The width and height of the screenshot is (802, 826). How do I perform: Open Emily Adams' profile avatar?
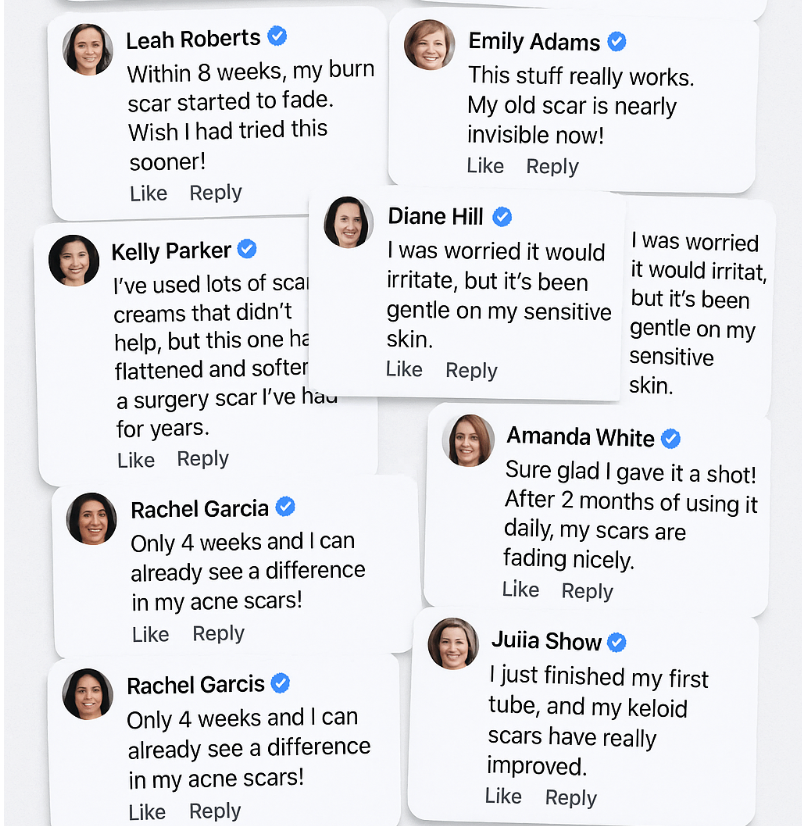430,45
